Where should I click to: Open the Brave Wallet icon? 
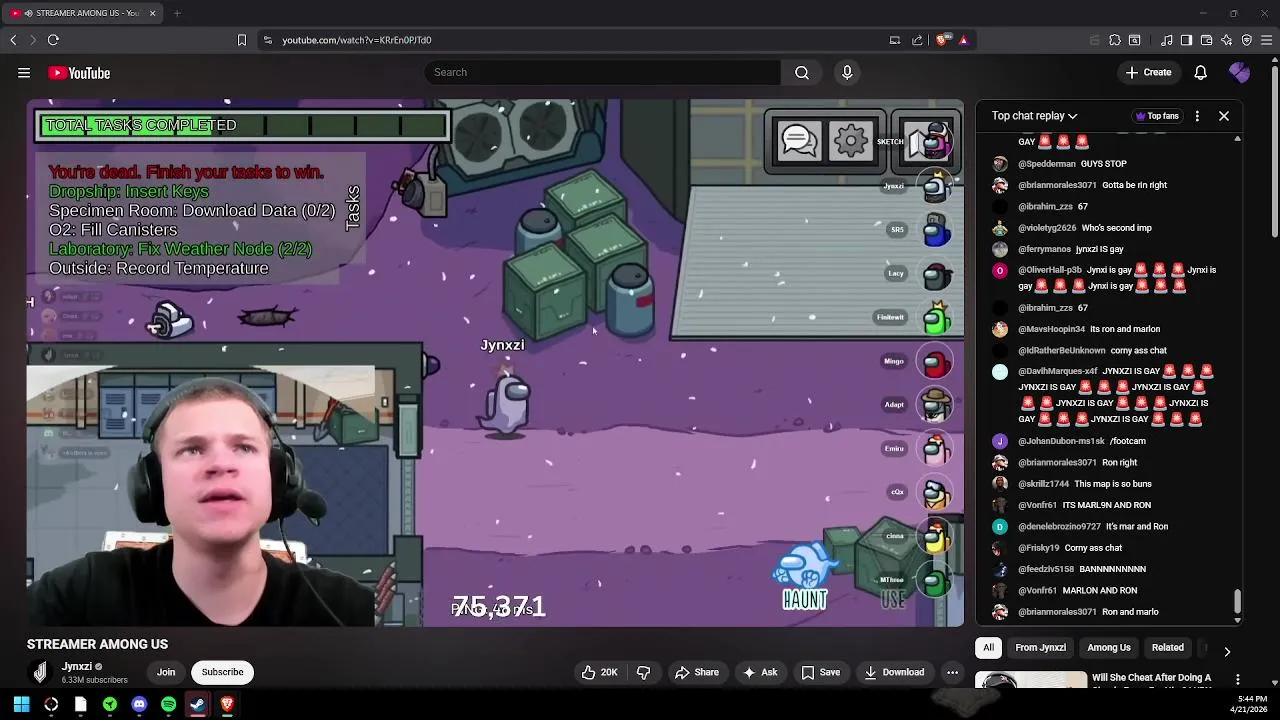click(1206, 40)
